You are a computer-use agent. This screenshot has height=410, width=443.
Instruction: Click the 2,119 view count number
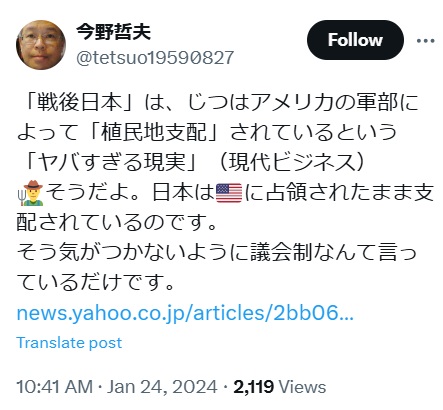[x=254, y=387]
